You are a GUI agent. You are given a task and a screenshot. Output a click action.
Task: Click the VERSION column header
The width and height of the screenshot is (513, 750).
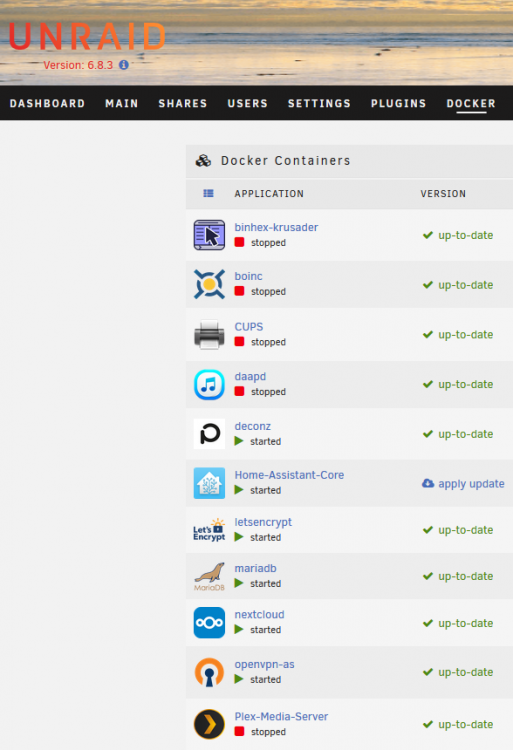[x=443, y=194]
